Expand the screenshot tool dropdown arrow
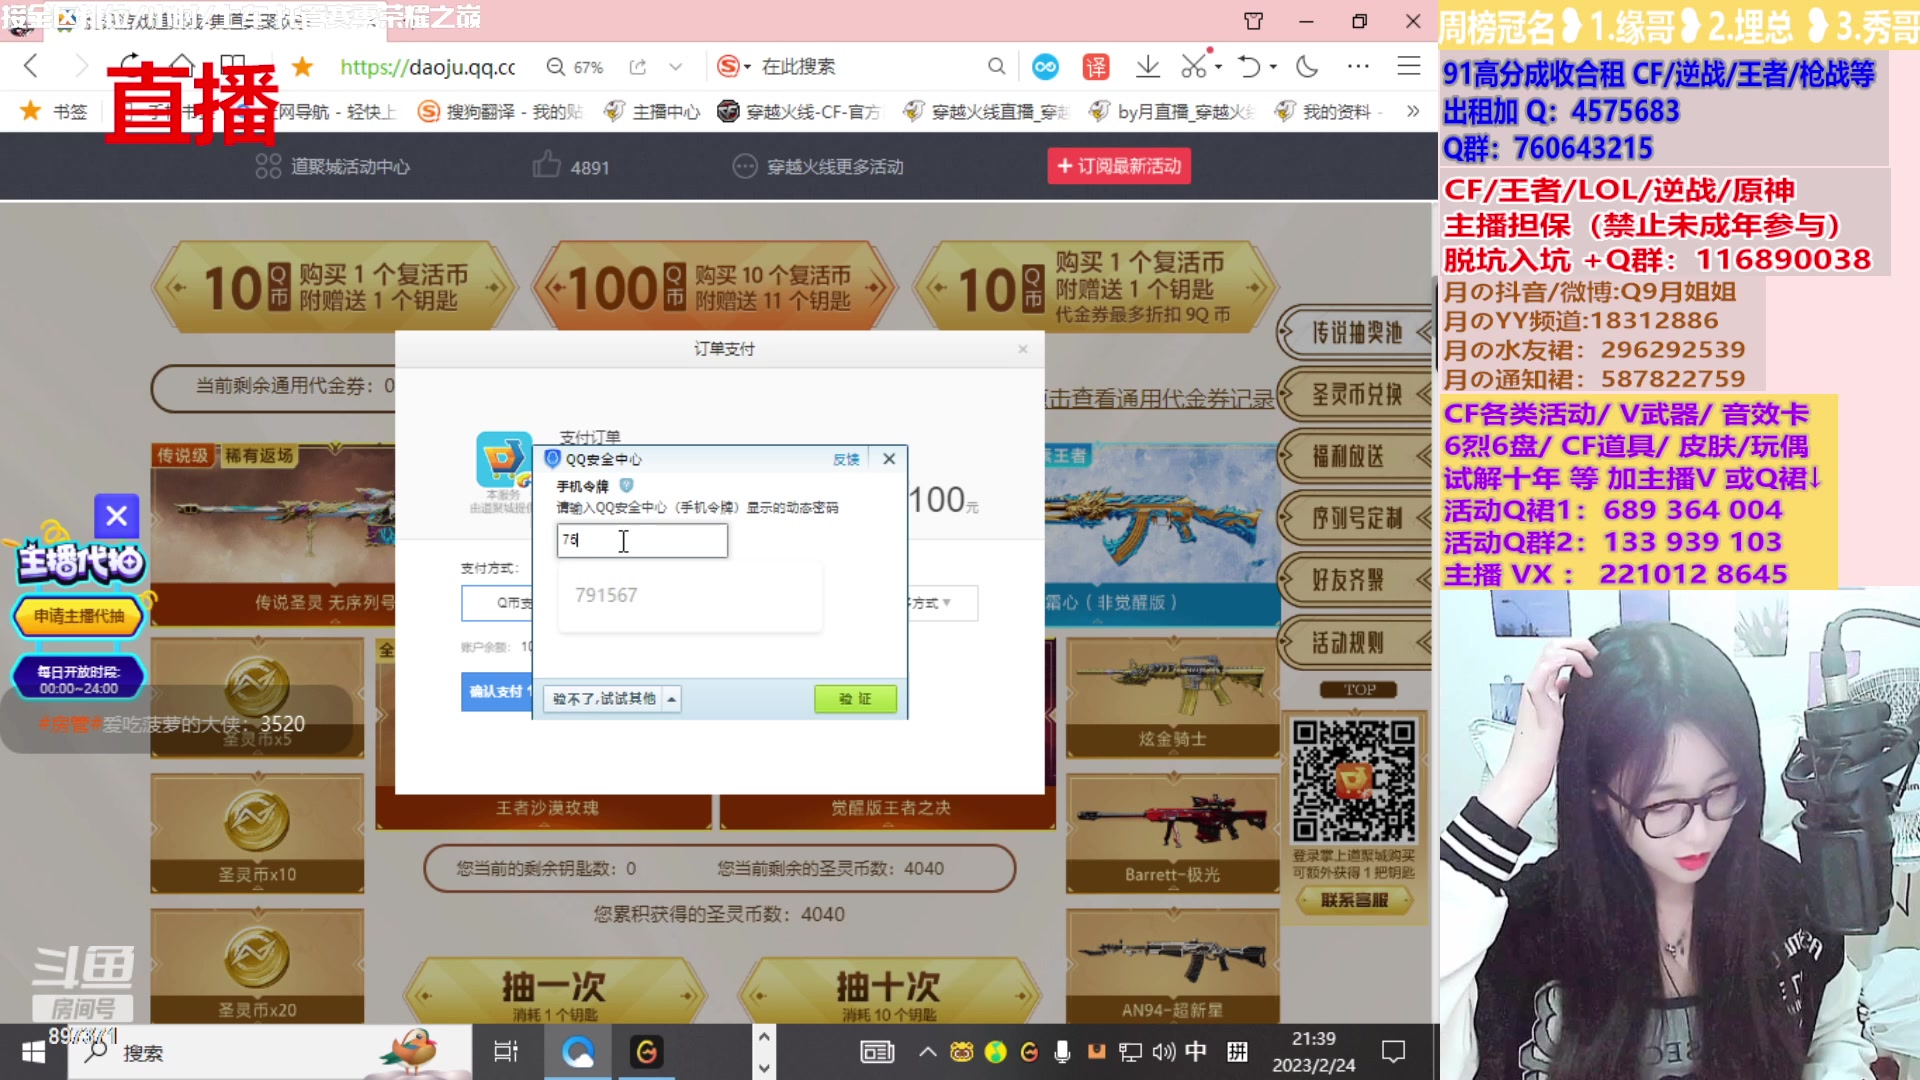Viewport: 1920px width, 1080px height. click(1218, 67)
